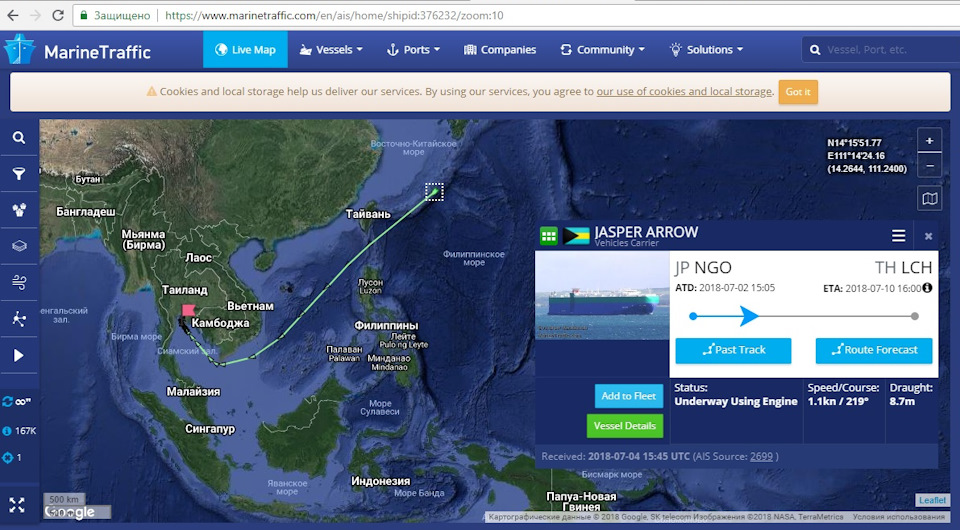Open AIS Source 2699 link
Image resolution: width=960 pixels, height=530 pixels.
pyautogui.click(x=761, y=457)
